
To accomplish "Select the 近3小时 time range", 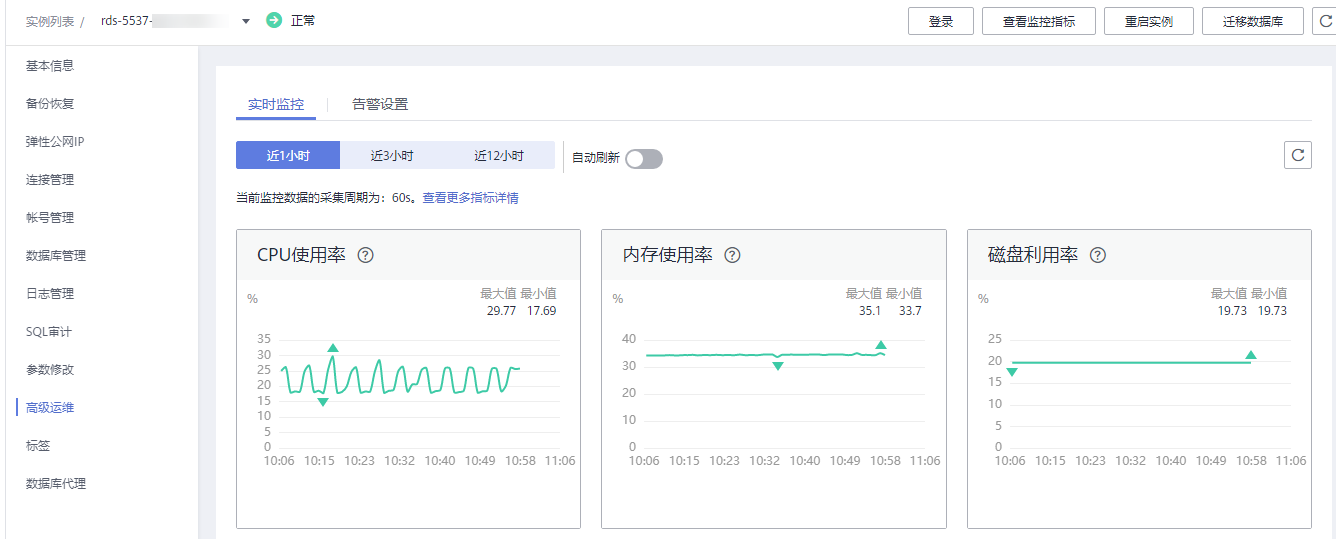I will 392,156.
